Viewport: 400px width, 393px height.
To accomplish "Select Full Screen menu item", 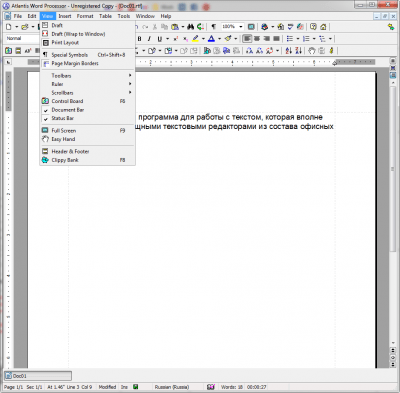I will (x=88, y=131).
